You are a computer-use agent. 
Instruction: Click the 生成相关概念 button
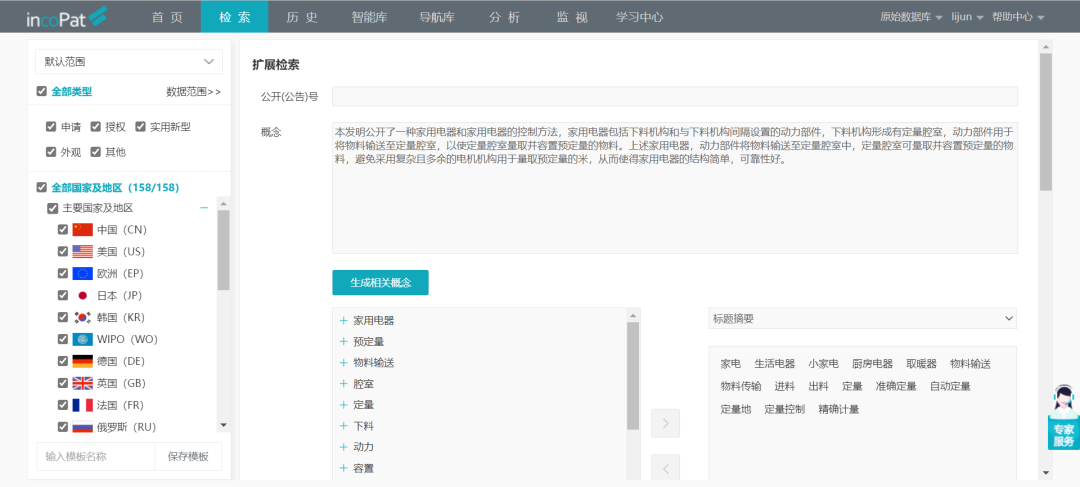380,283
